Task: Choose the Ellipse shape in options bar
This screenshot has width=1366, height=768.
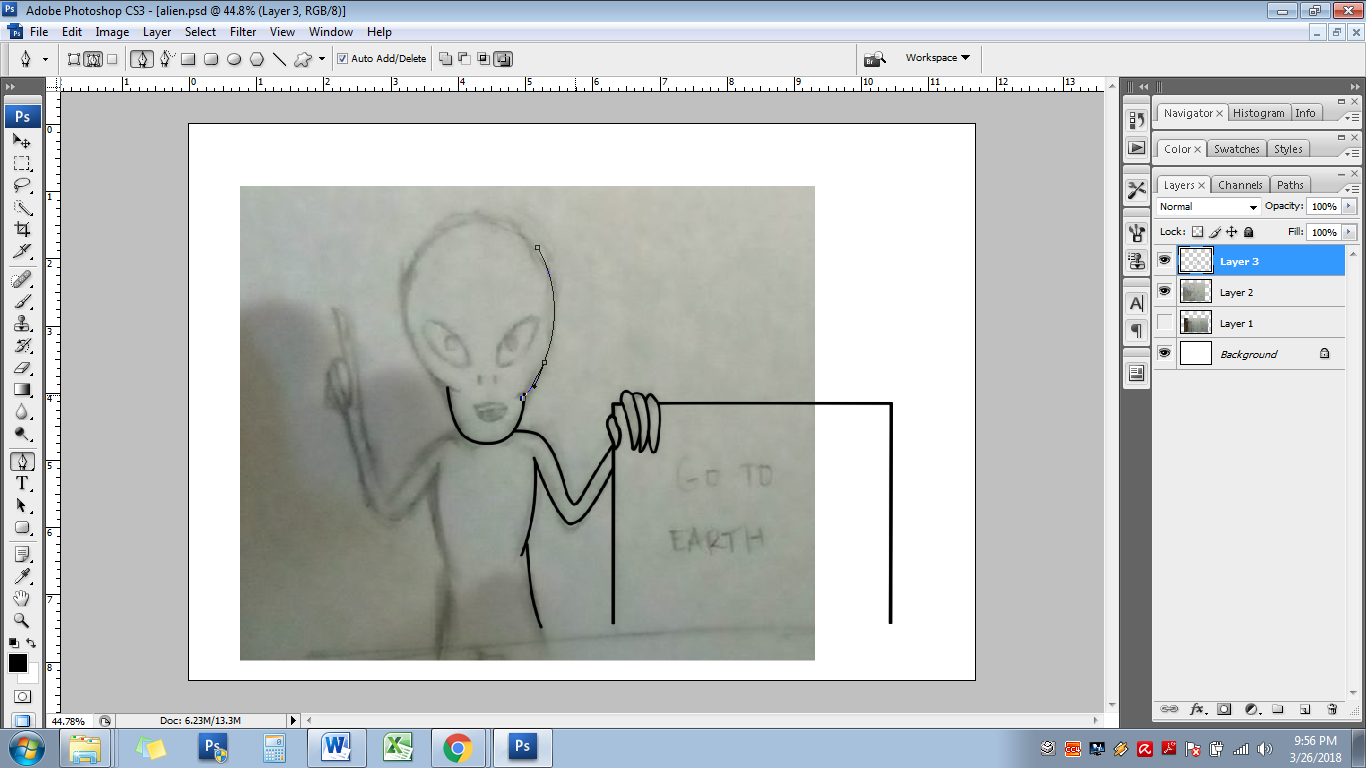Action: pos(234,59)
